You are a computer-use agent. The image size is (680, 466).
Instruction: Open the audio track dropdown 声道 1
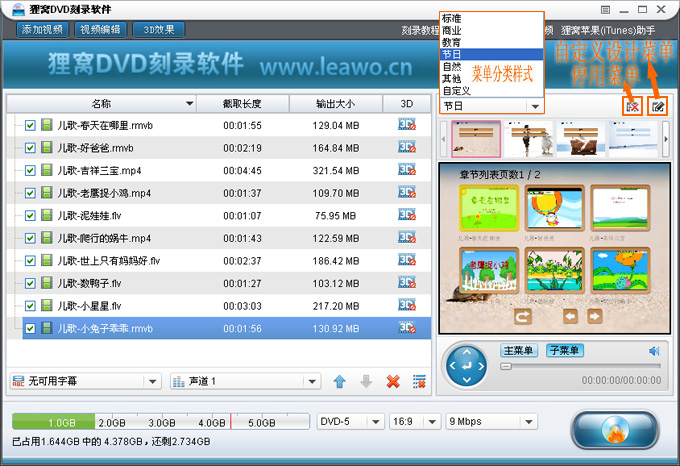pos(245,381)
